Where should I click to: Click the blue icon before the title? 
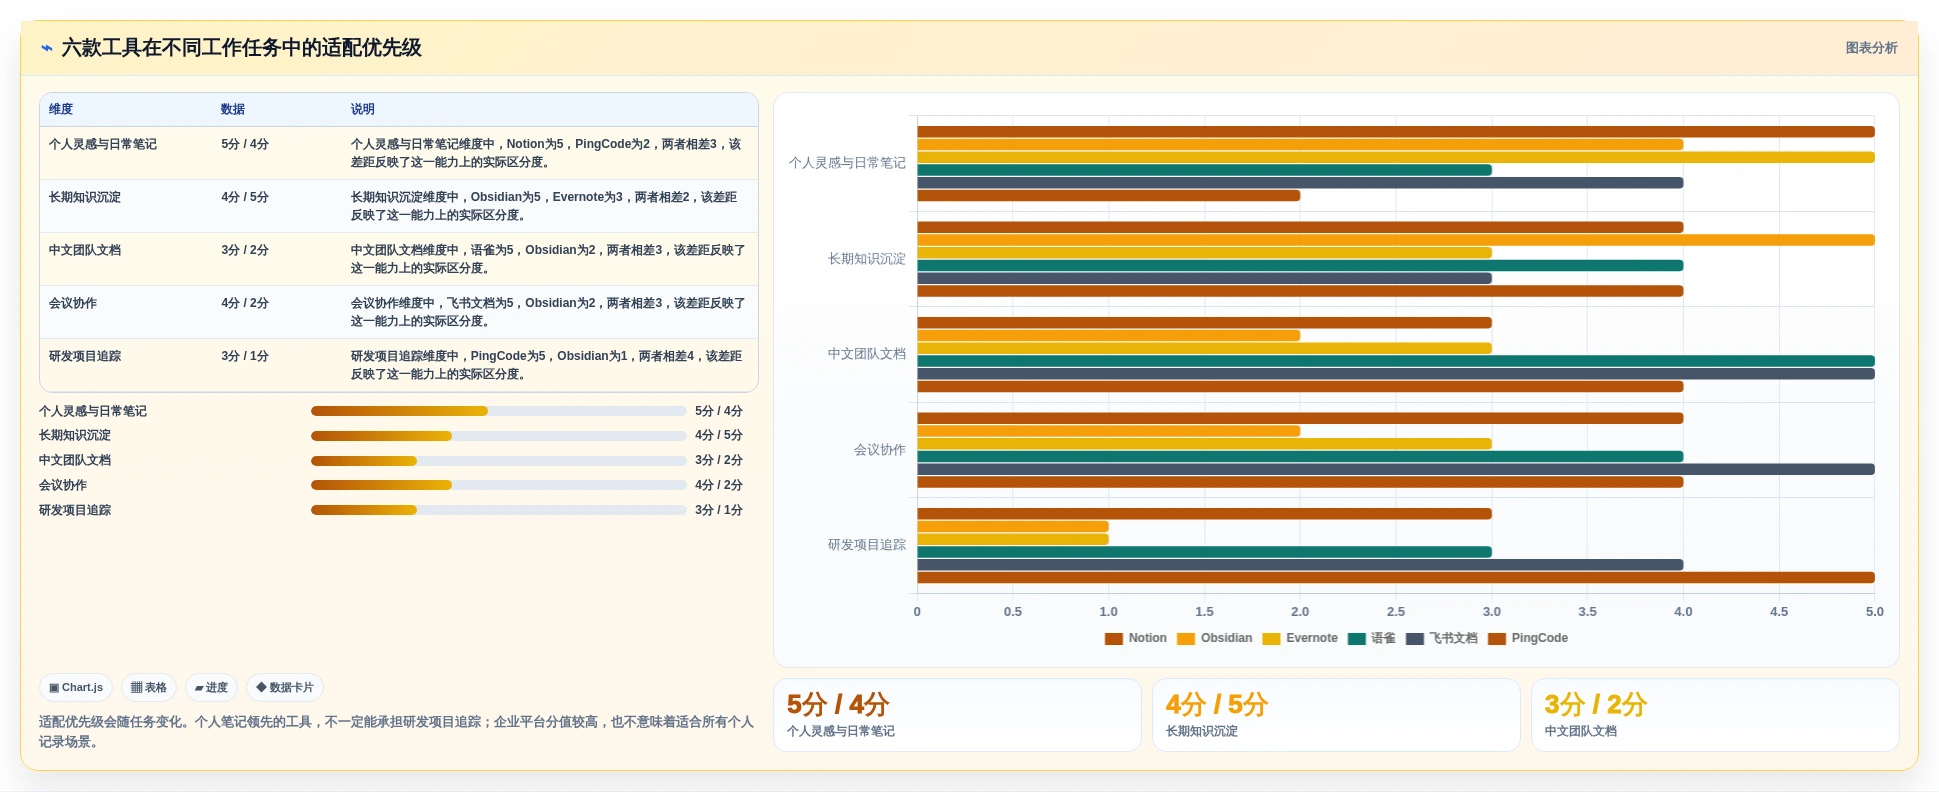pos(46,48)
